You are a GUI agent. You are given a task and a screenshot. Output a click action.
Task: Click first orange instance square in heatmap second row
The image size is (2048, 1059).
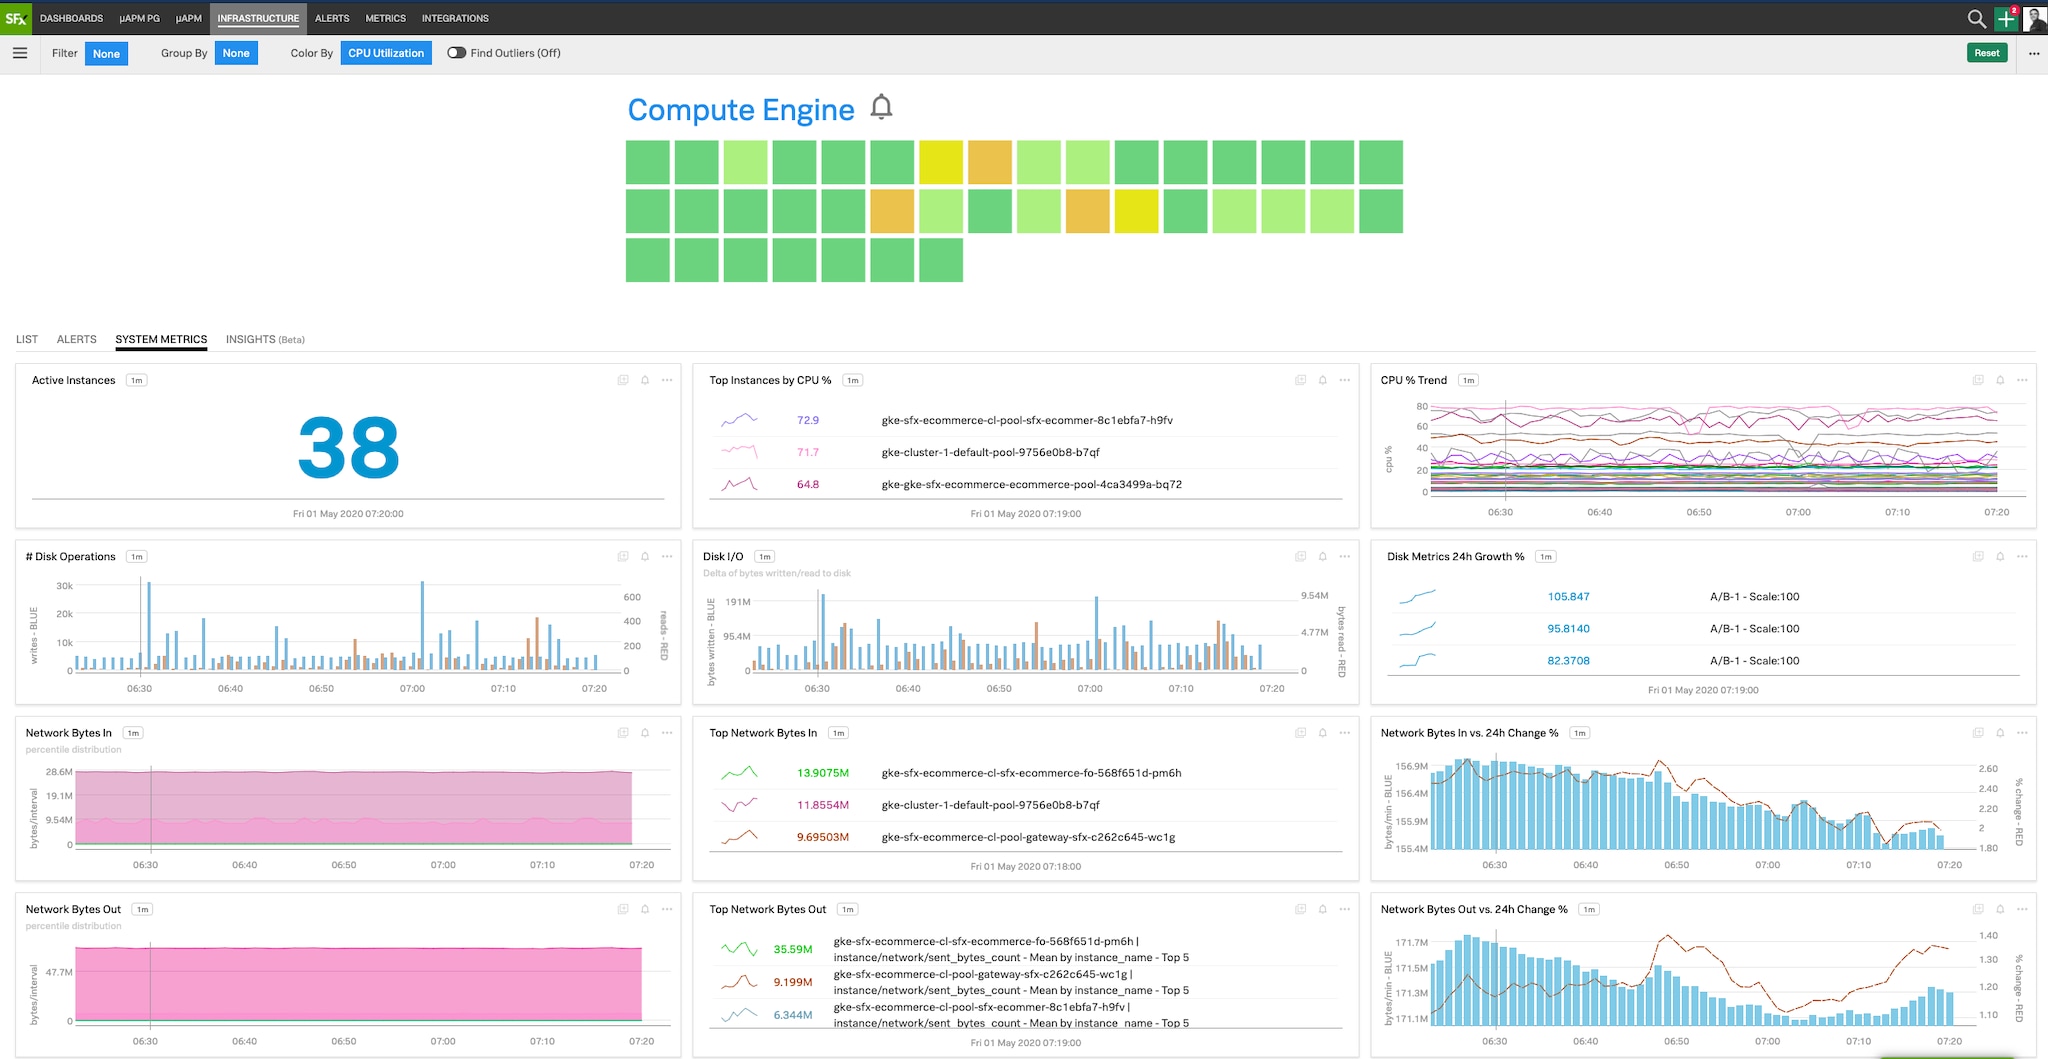click(x=892, y=211)
